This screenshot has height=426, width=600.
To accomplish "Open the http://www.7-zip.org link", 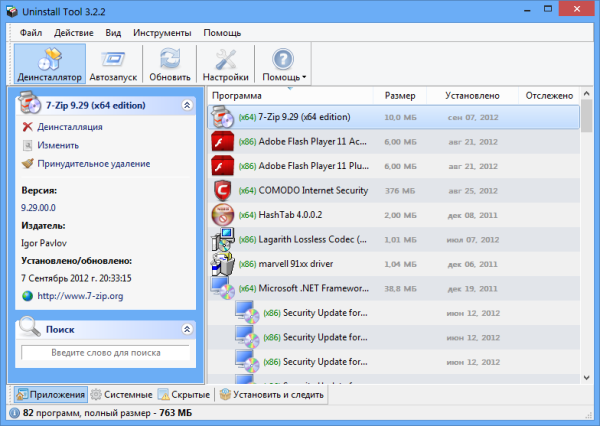I will 80,296.
